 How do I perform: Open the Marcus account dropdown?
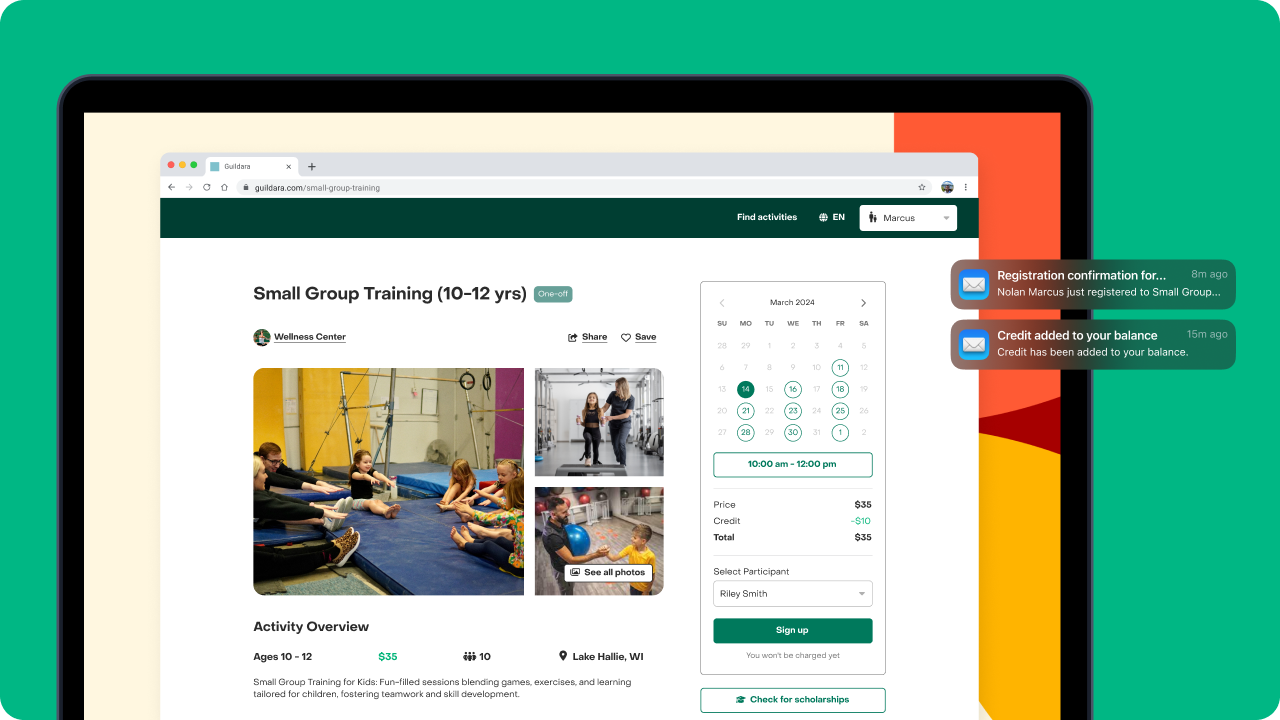(x=908, y=218)
